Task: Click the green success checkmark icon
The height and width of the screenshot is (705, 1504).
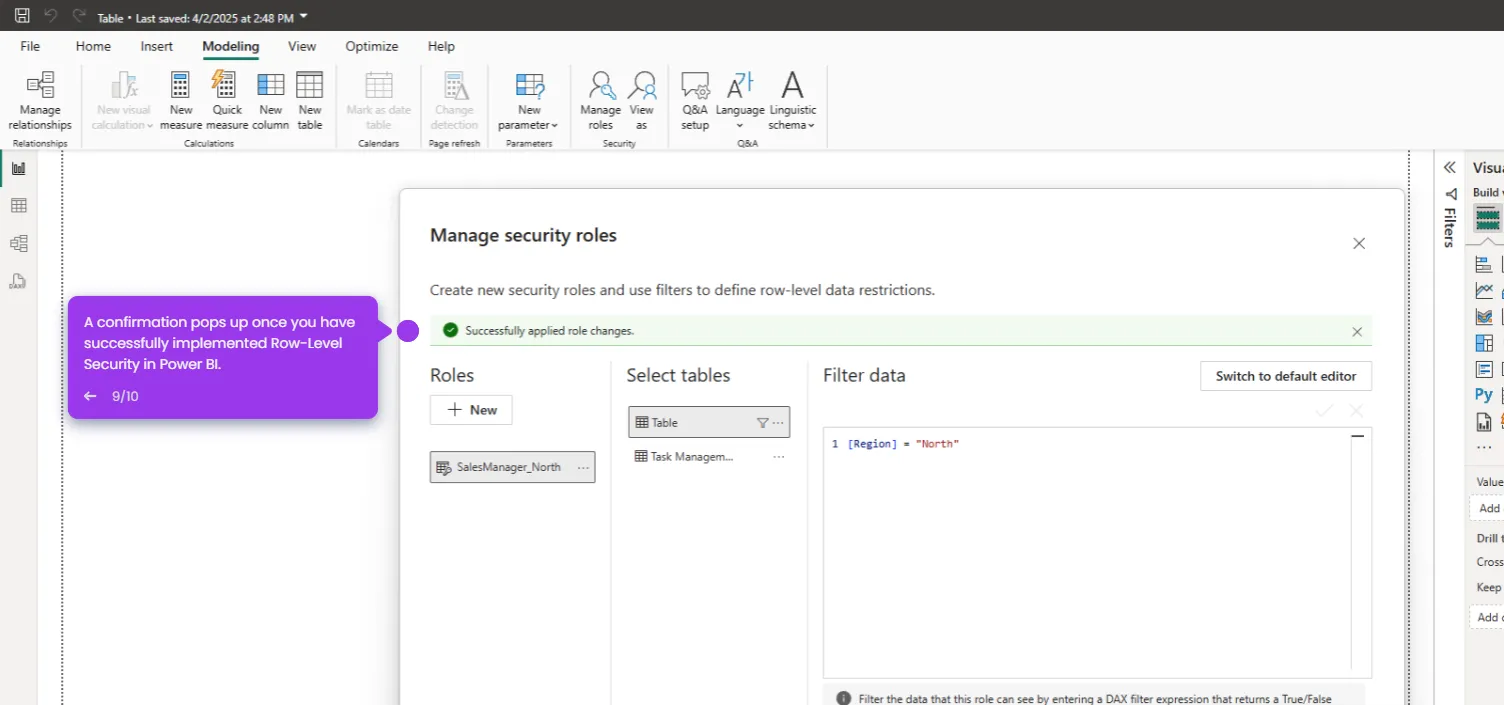Action: [x=450, y=330]
